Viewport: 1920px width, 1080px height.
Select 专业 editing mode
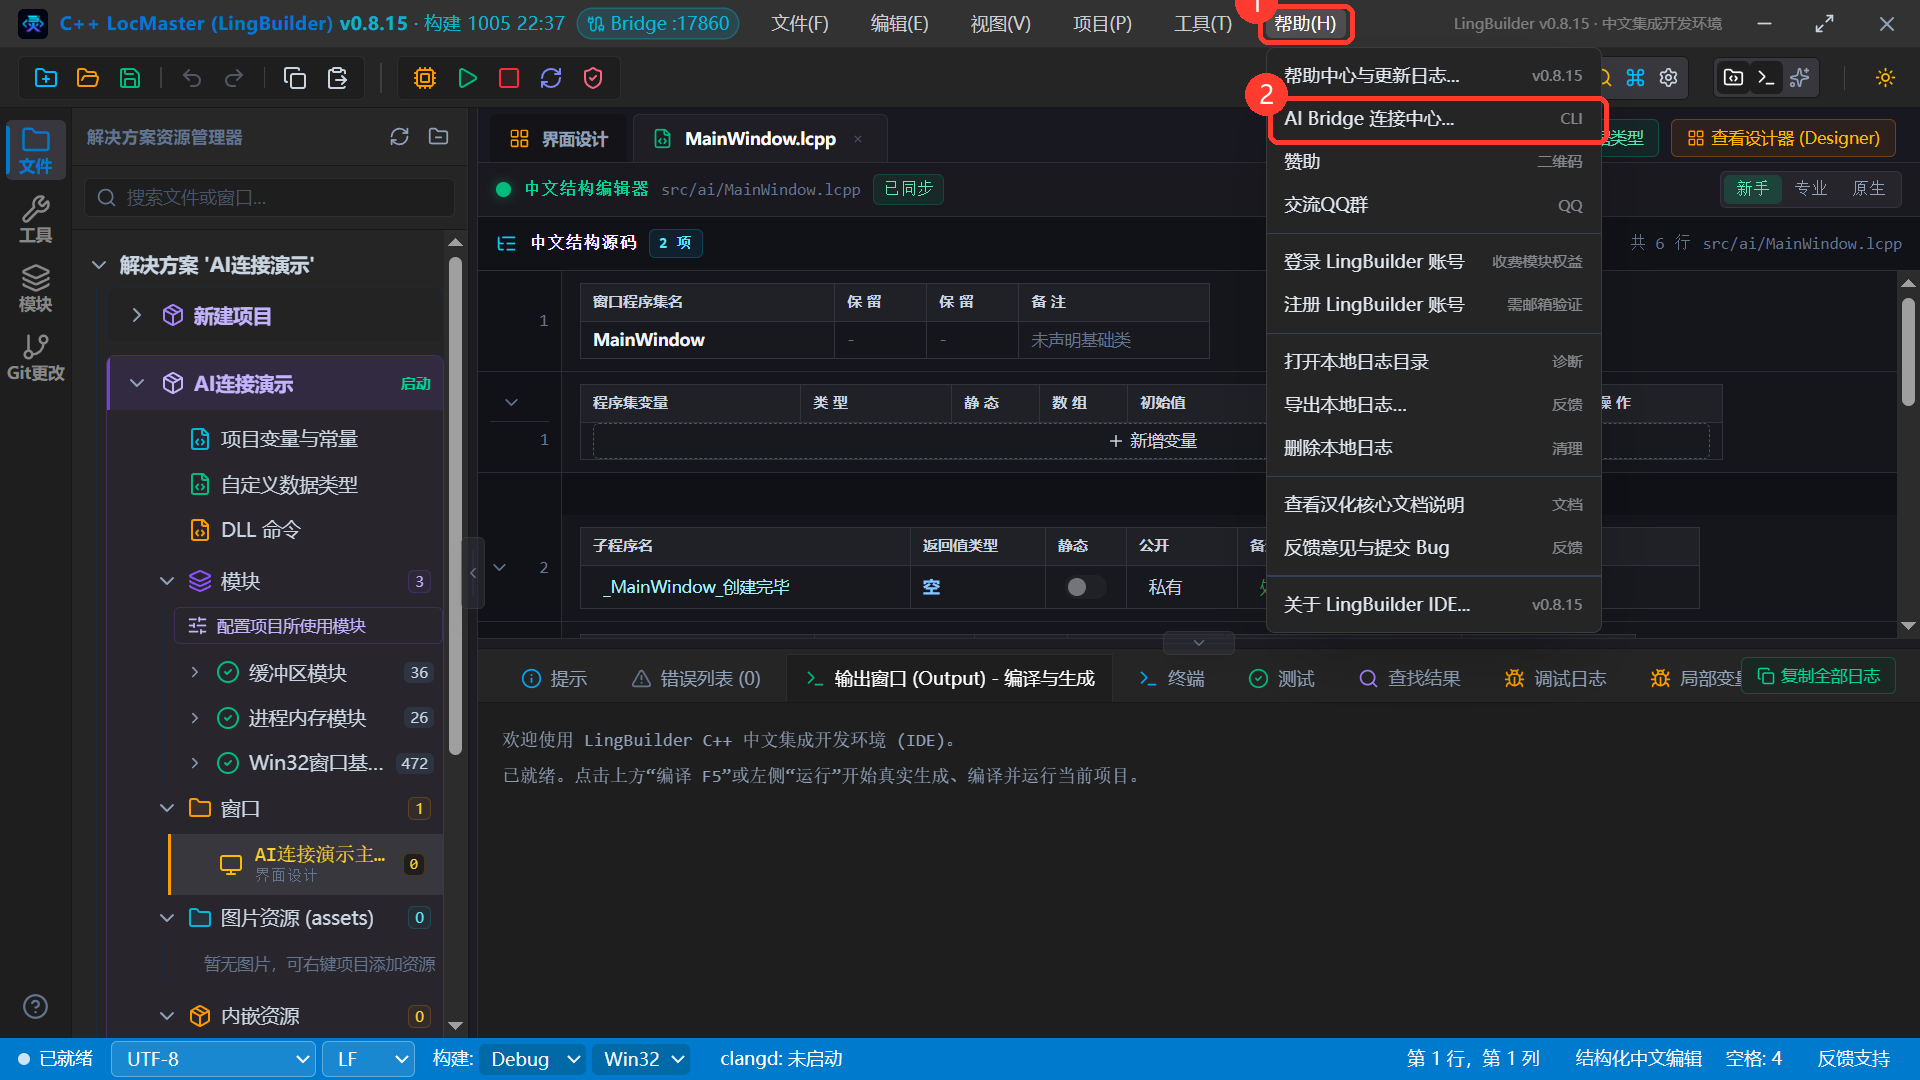(1810, 188)
